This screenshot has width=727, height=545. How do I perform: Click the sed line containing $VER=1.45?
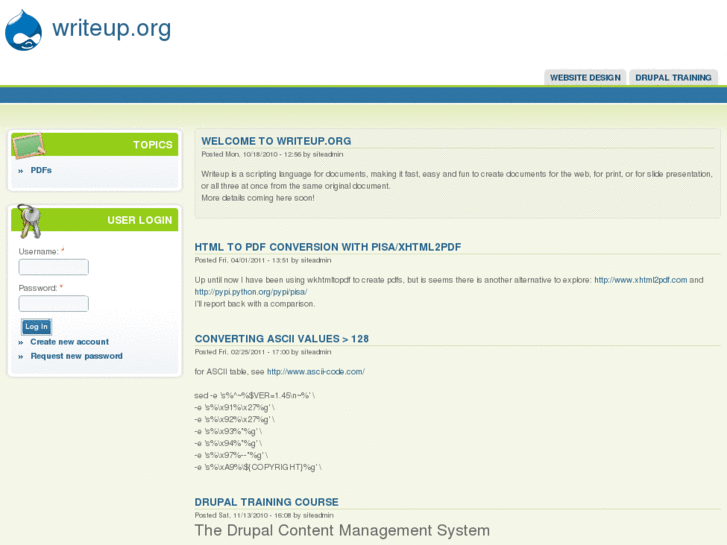point(255,396)
